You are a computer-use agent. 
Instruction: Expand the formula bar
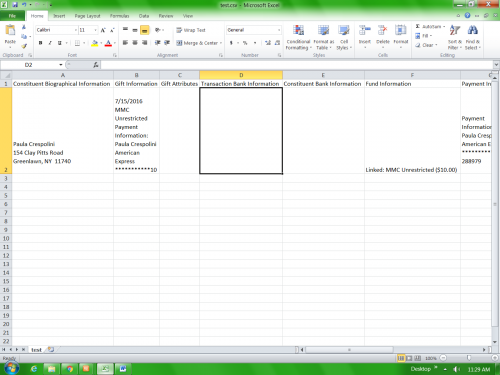(x=496, y=65)
